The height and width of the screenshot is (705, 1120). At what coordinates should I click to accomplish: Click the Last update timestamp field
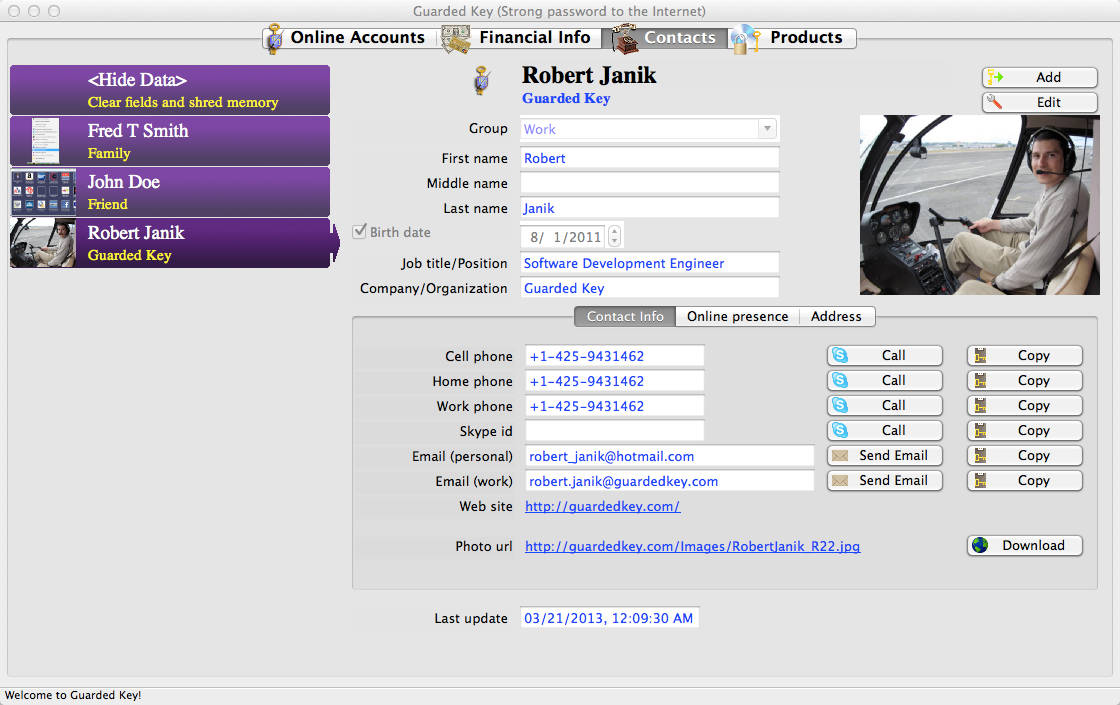[609, 619]
